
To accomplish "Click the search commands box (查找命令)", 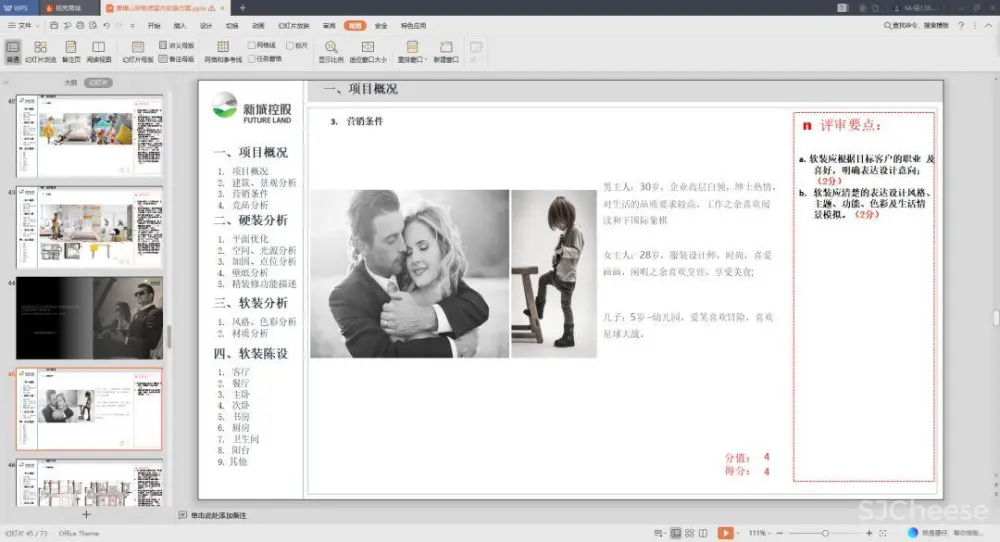I will point(918,25).
